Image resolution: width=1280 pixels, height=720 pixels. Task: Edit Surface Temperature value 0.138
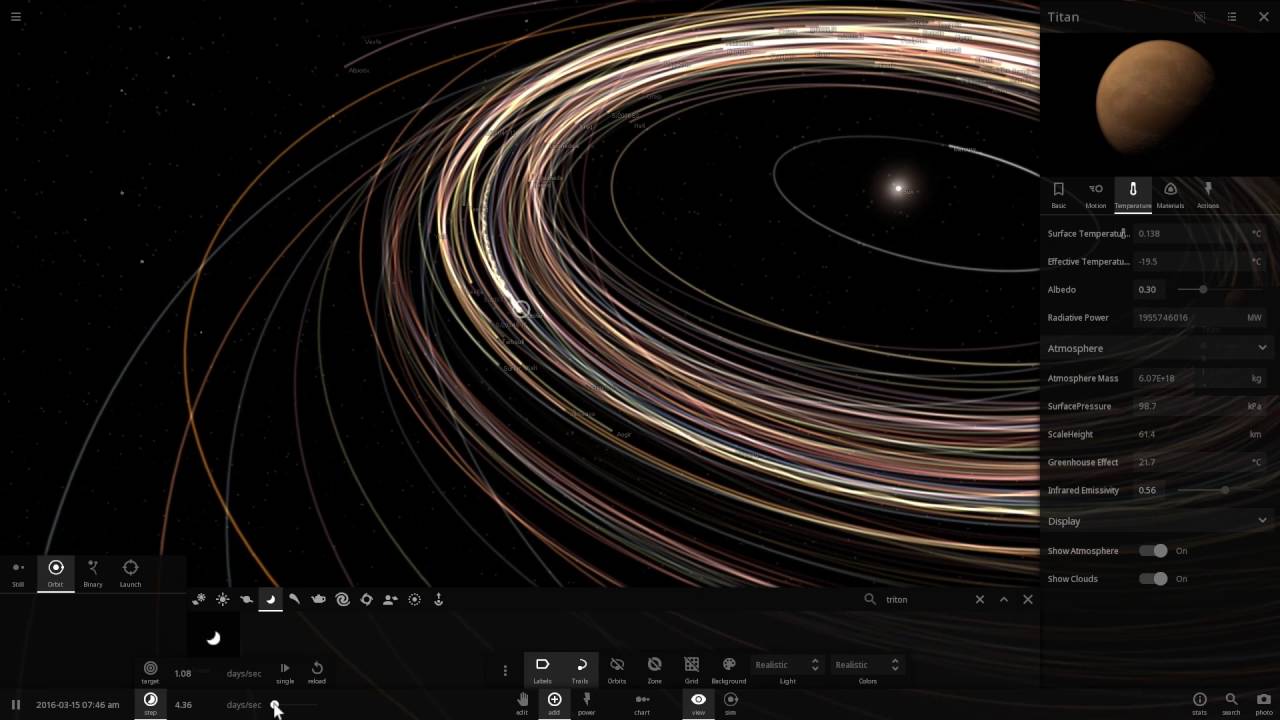point(1190,233)
